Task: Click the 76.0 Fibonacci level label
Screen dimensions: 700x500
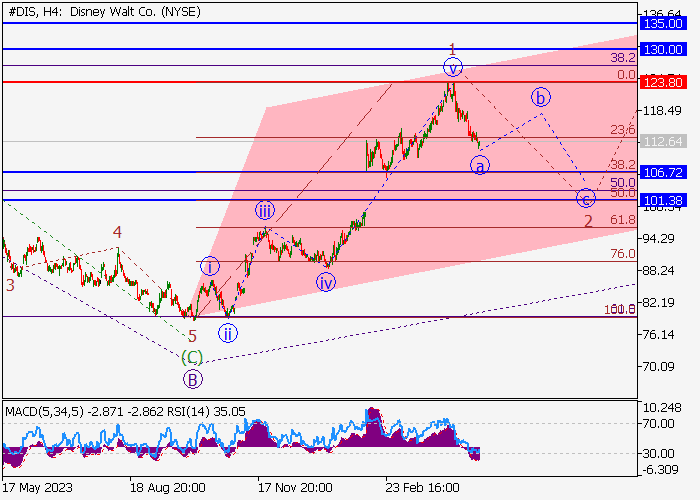Action: (623, 254)
